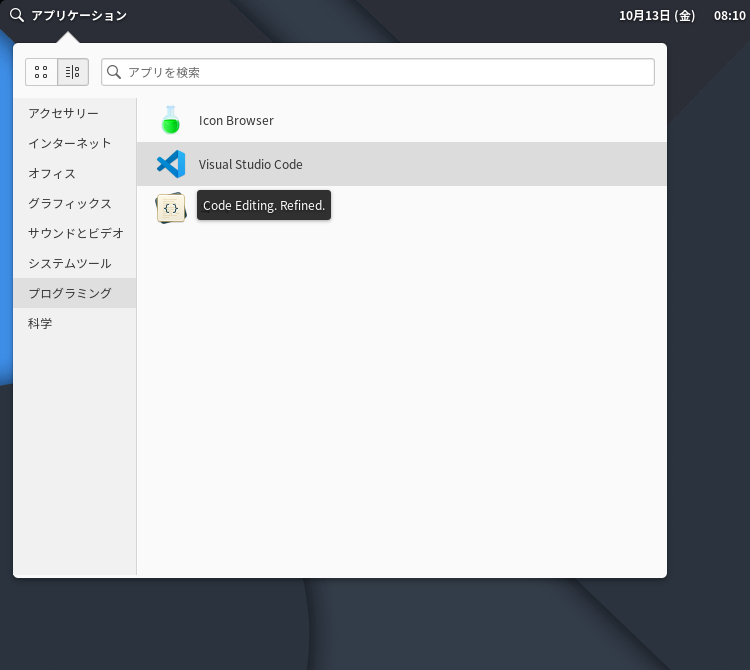Screen dimensions: 750x670
Task: Select the サウンドとビデオ category
Action: (x=75, y=233)
